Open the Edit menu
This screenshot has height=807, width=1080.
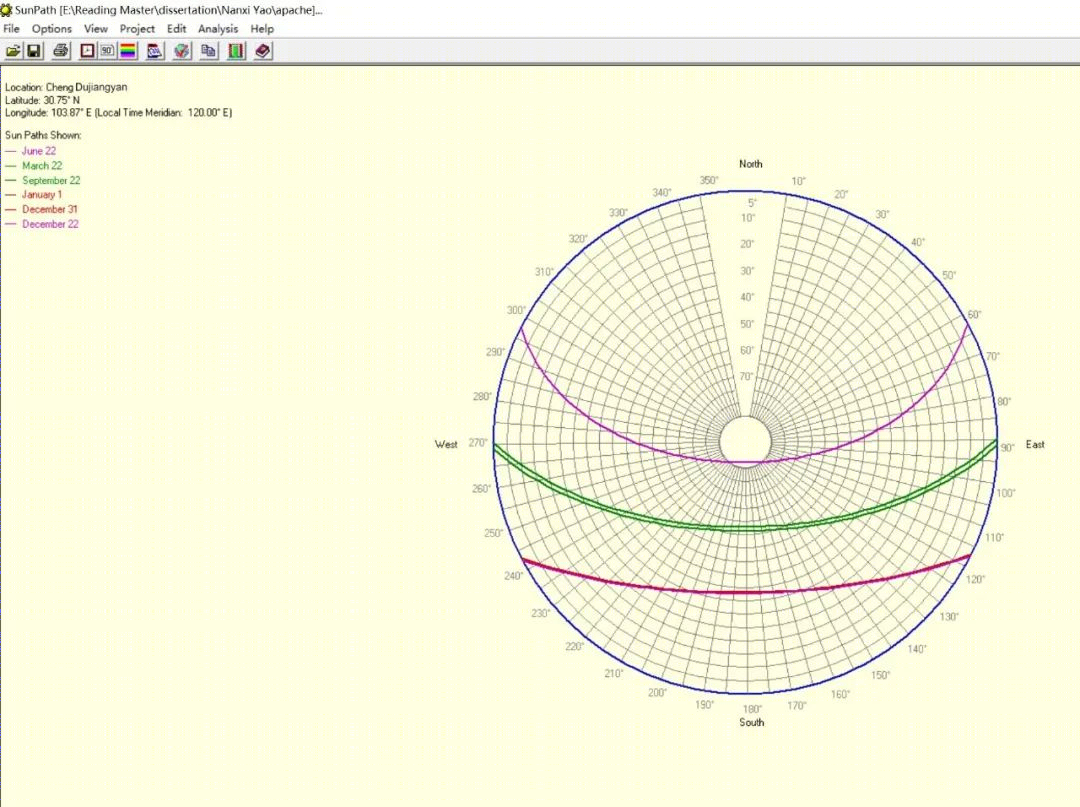click(x=177, y=29)
